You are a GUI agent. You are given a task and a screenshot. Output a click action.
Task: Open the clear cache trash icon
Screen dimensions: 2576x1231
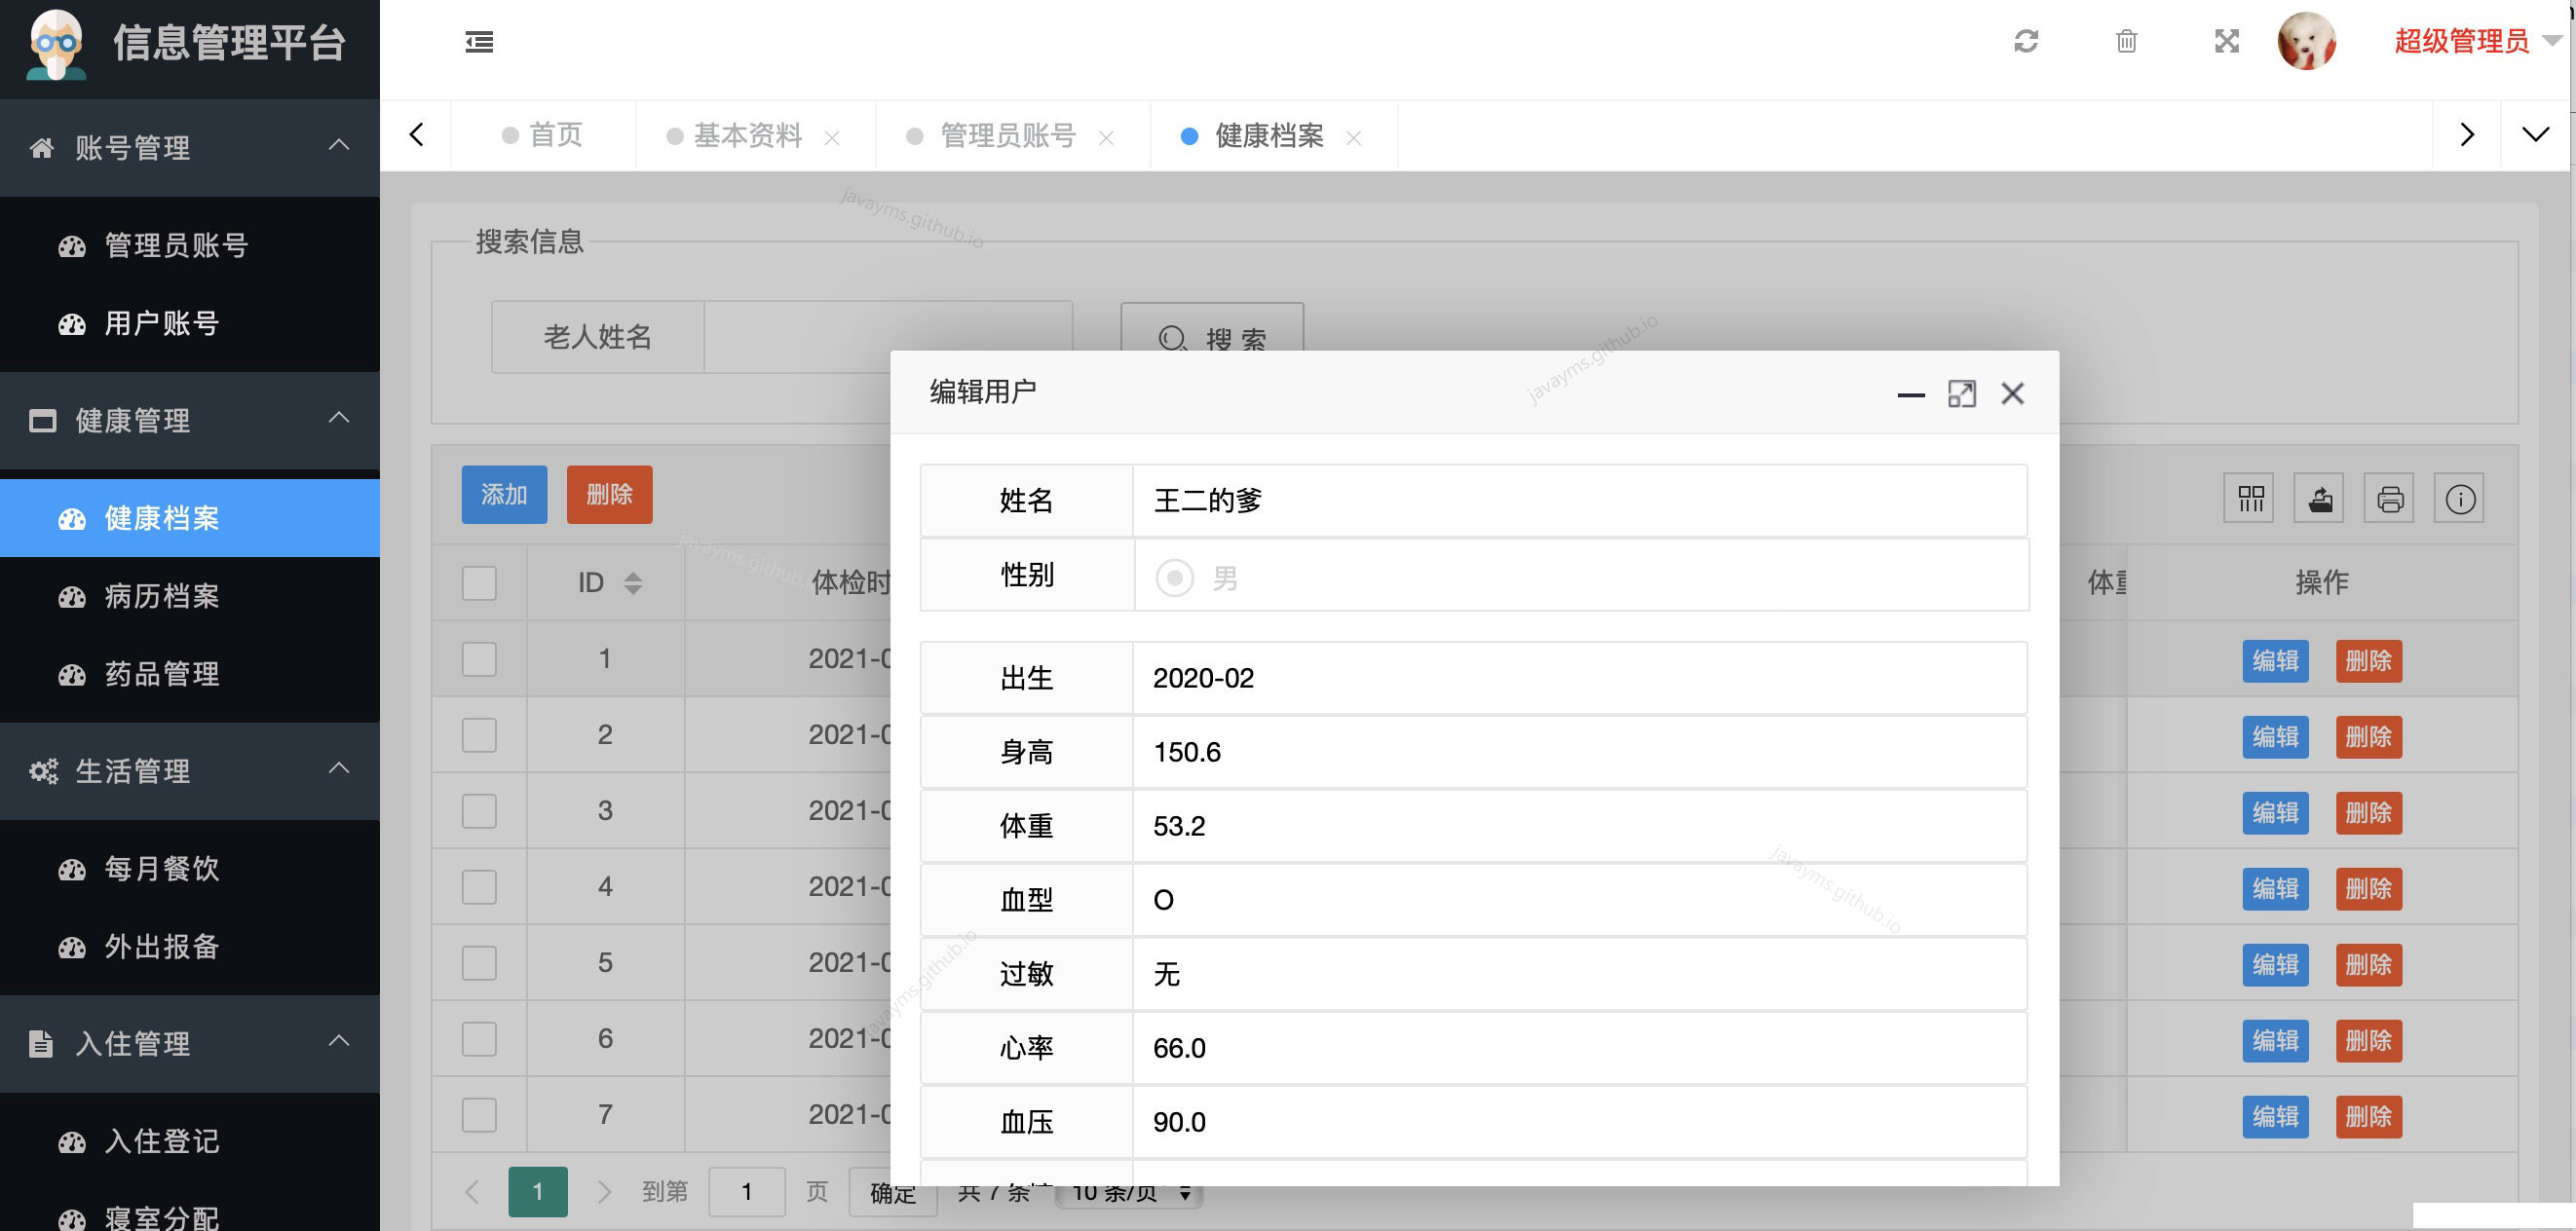(2127, 42)
